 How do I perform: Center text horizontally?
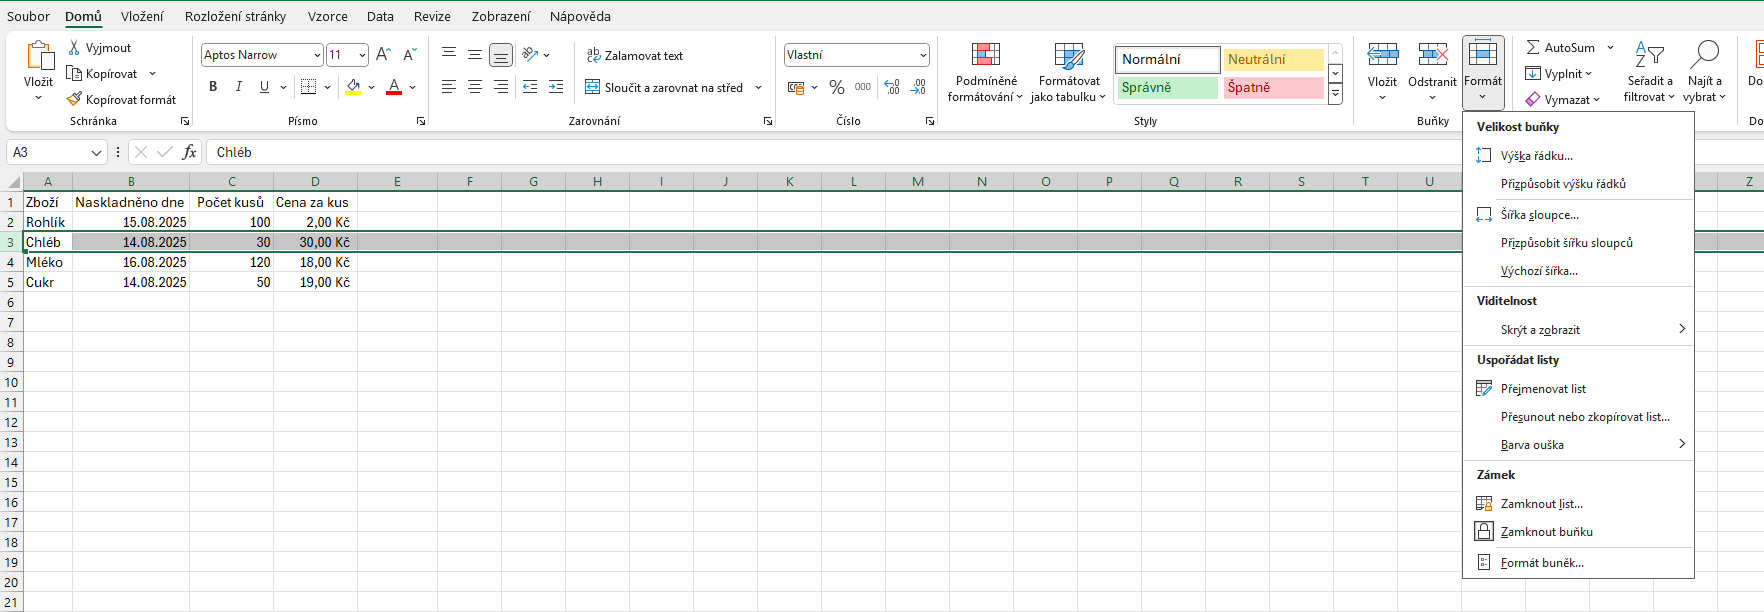(x=475, y=87)
